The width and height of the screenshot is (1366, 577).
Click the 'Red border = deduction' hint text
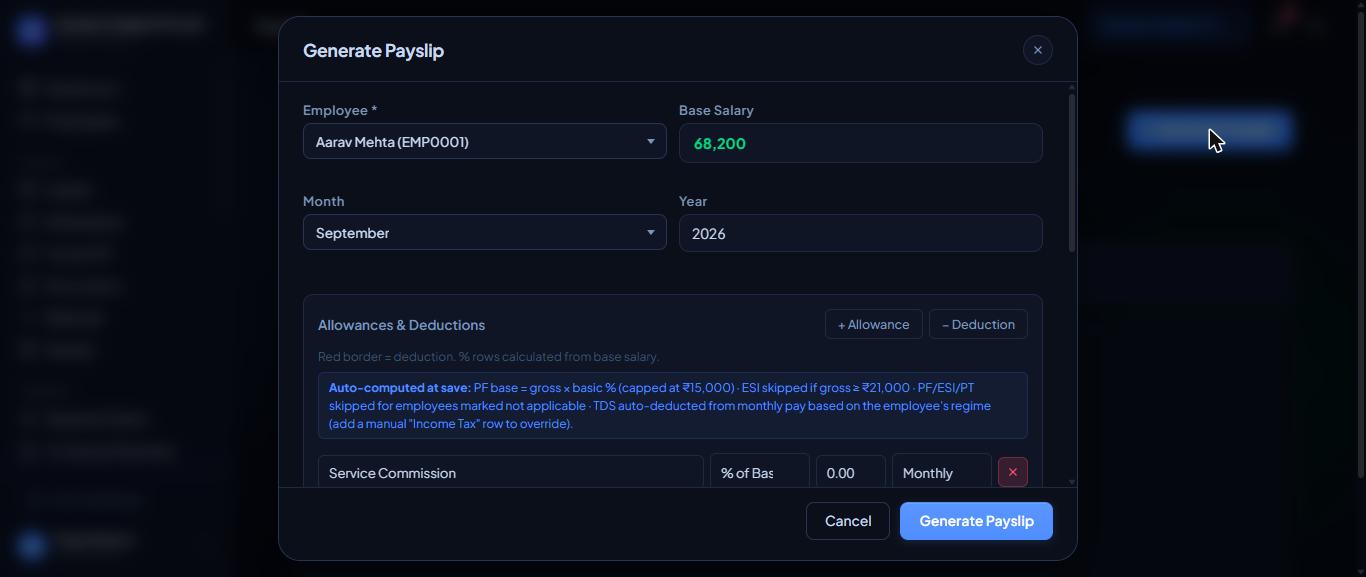point(488,357)
